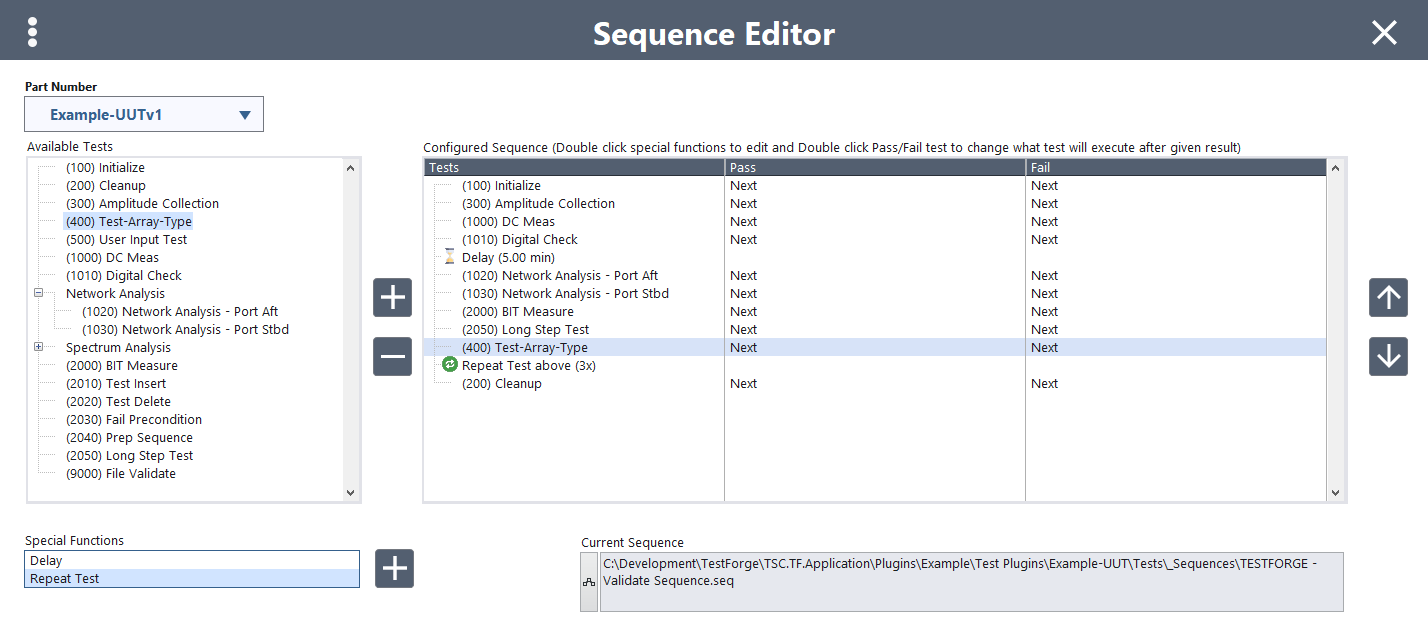
Task: Add selected test to configured sequence
Action: point(392,298)
